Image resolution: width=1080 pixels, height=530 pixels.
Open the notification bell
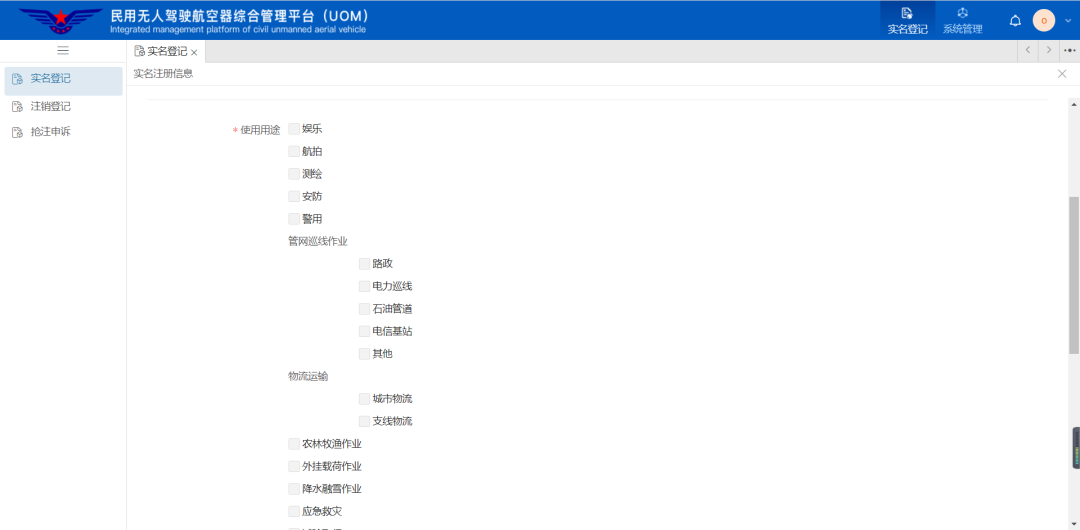tap(1015, 20)
